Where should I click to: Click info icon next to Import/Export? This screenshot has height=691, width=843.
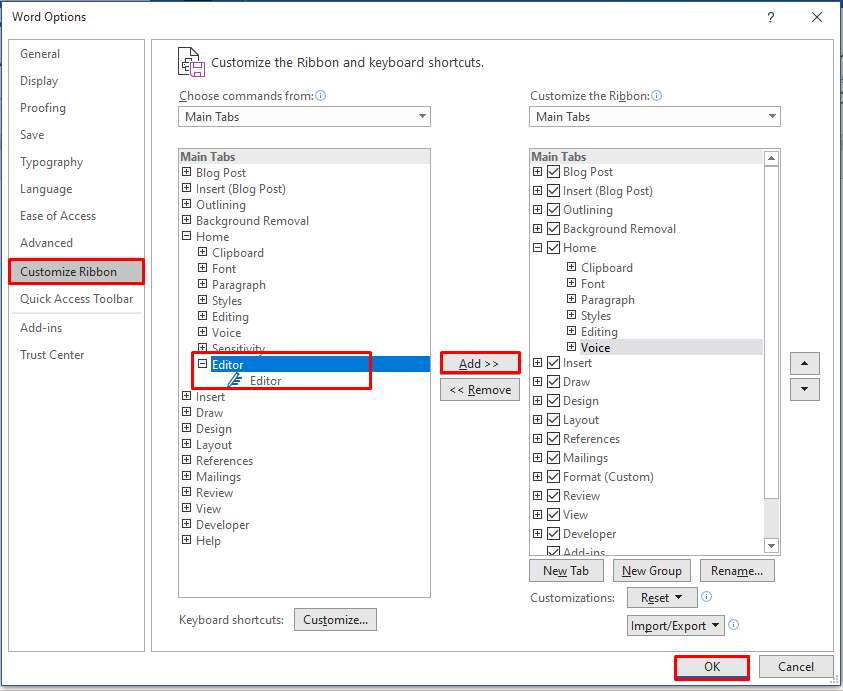pos(733,625)
